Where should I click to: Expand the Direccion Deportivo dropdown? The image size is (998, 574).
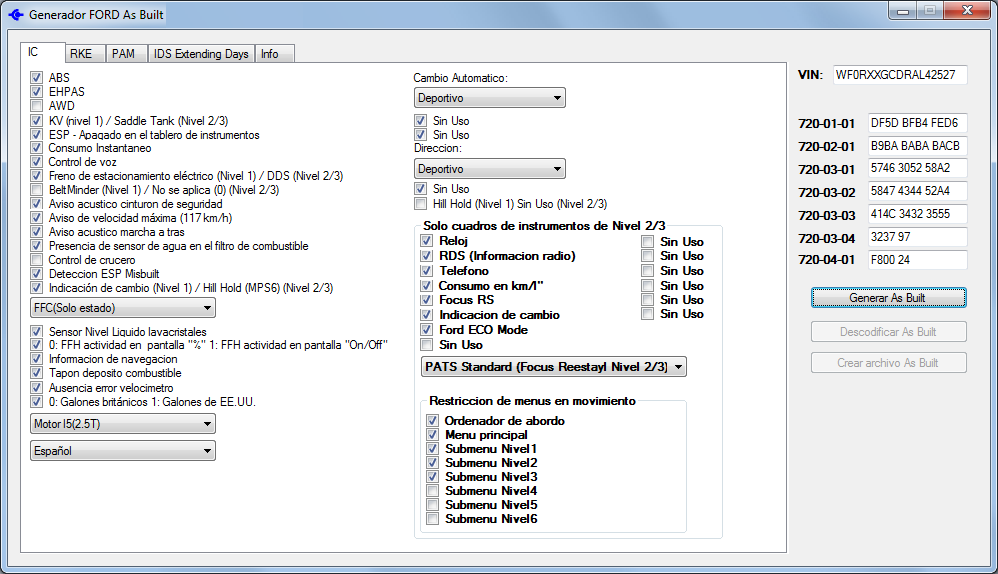[x=489, y=169]
